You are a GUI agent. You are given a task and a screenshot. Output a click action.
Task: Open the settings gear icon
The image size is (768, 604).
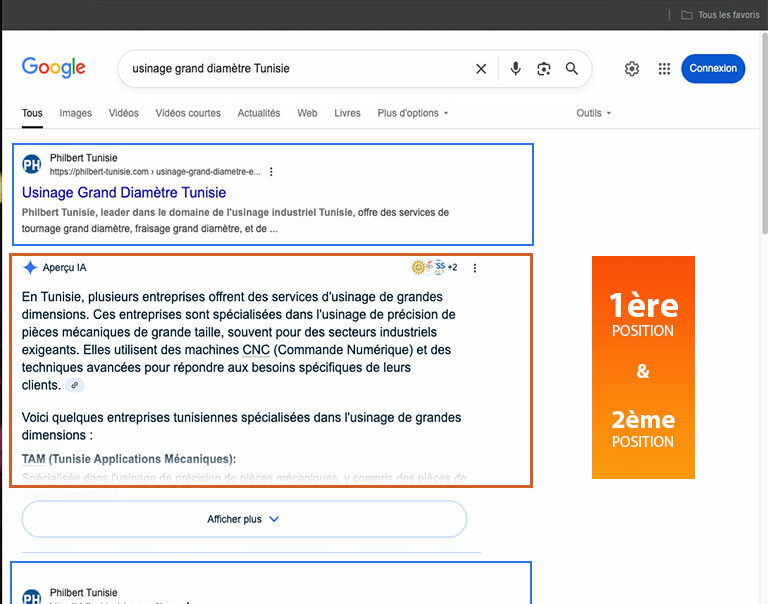click(632, 69)
